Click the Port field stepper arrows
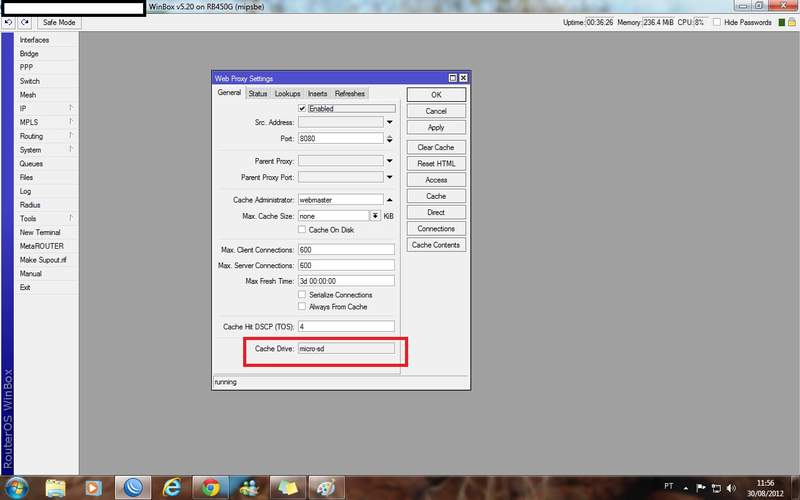 [x=389, y=139]
